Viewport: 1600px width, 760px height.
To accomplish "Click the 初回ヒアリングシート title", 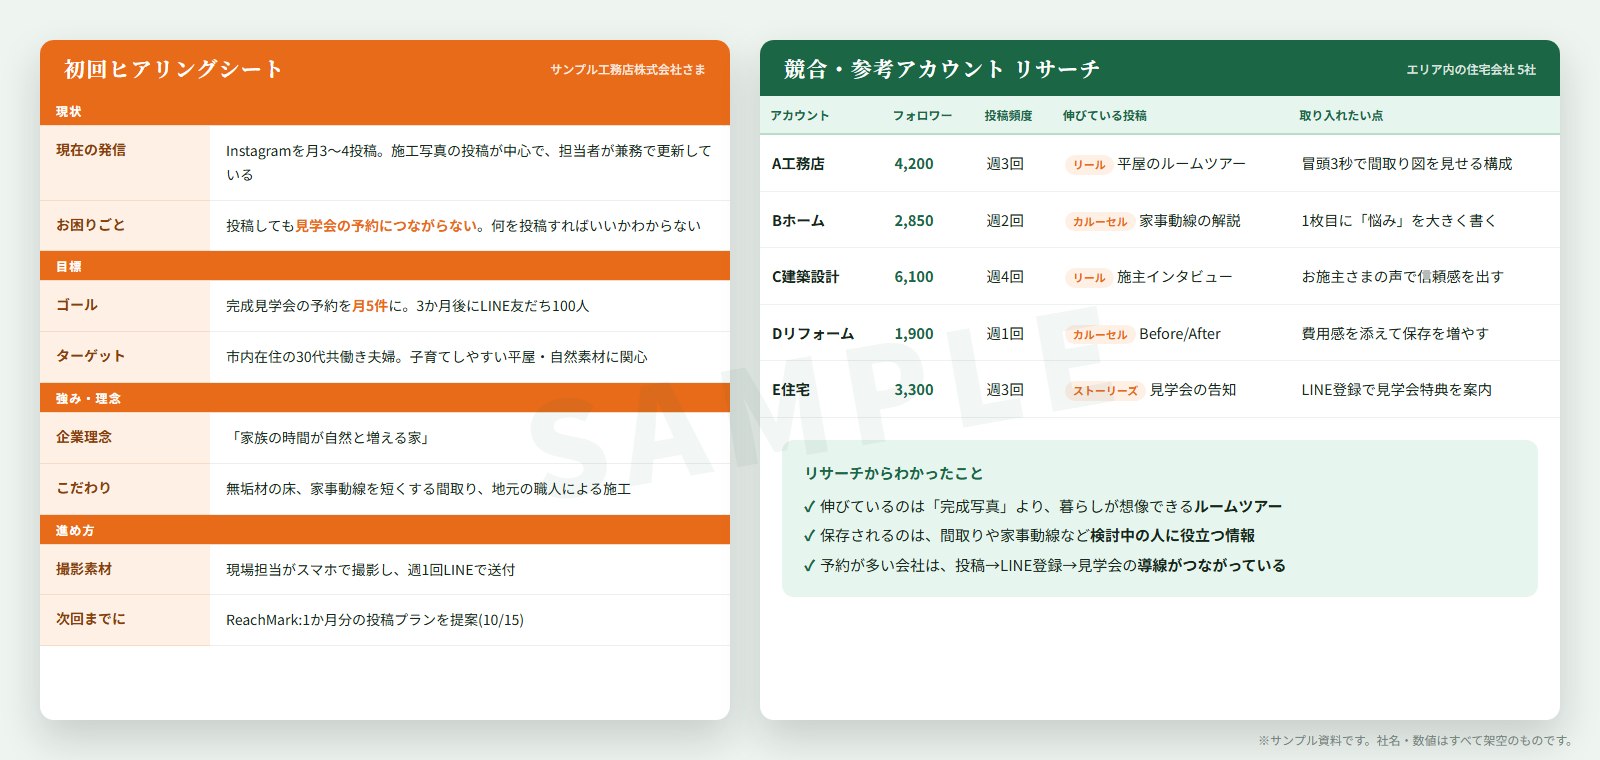I will pos(173,69).
